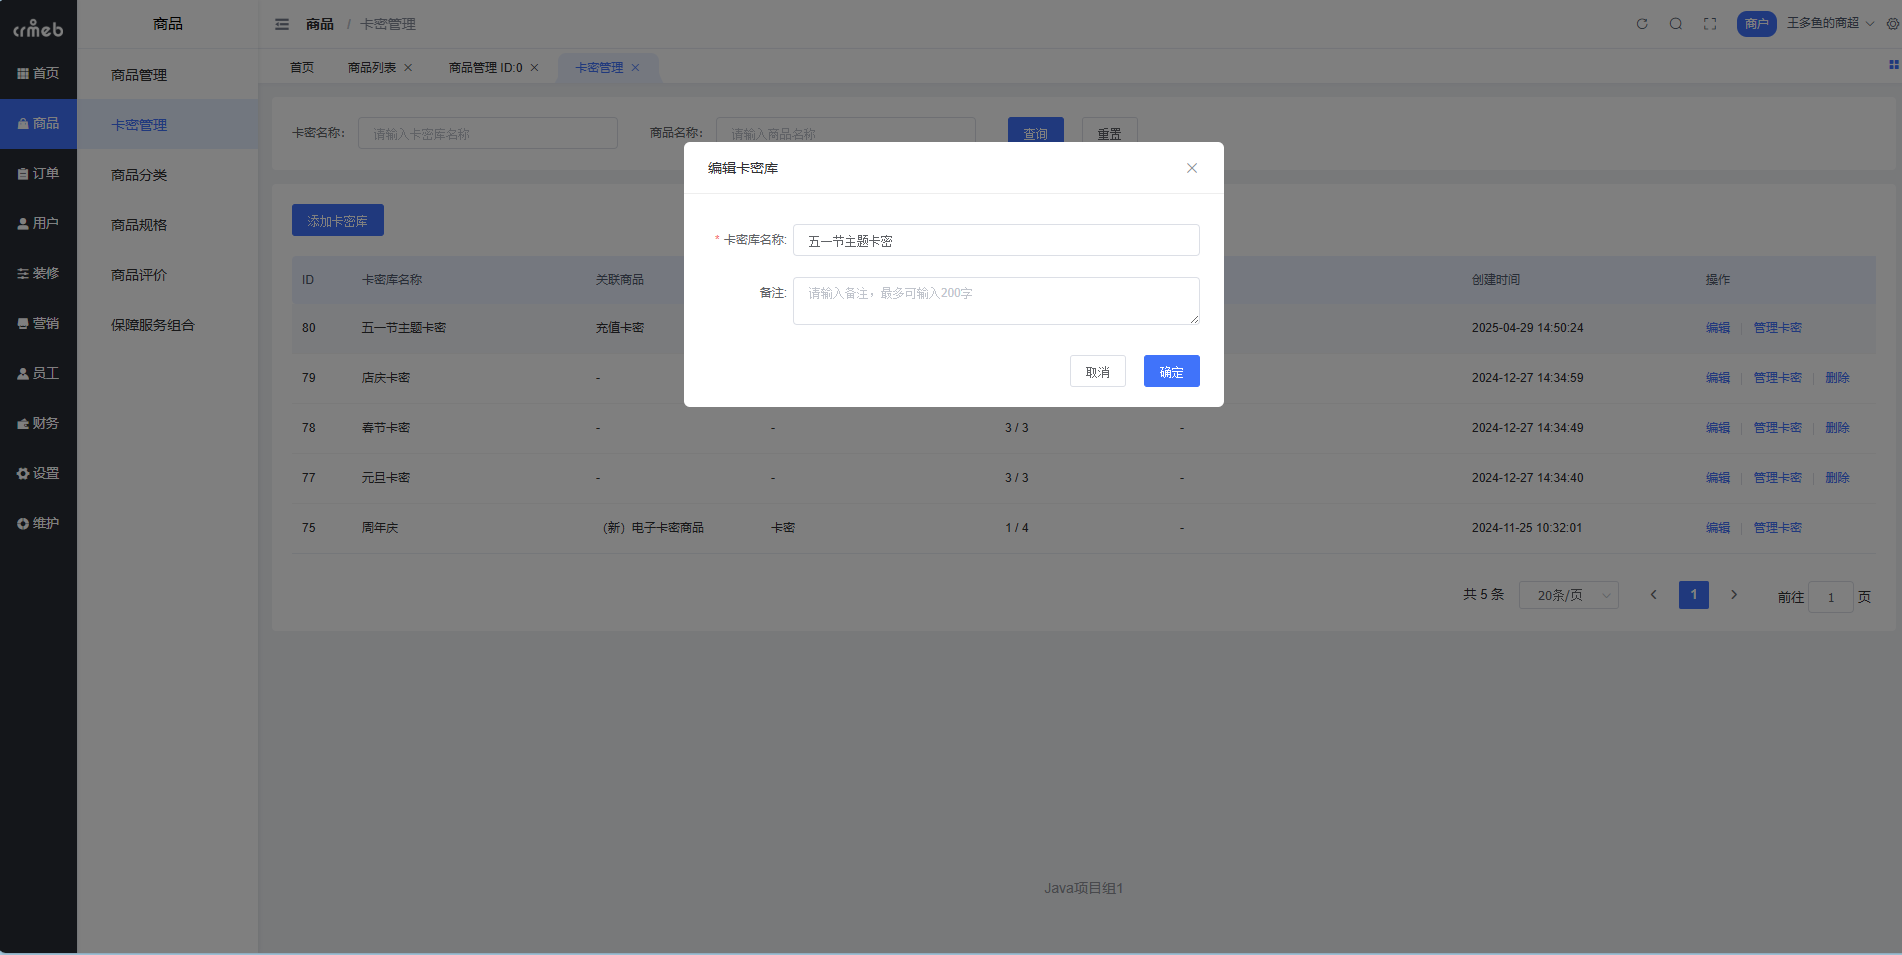Viewport: 1902px width, 955px height.
Task: Cancel editing with 取消 button
Action: 1097,371
